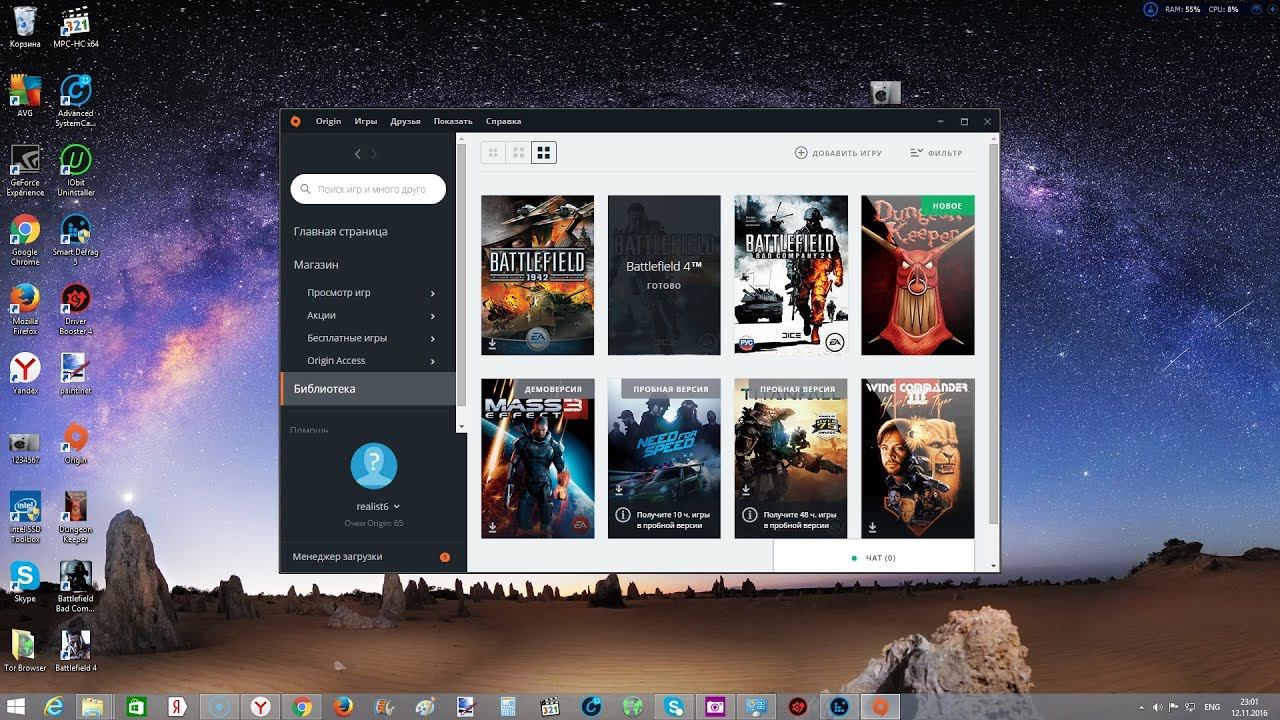The height and width of the screenshot is (720, 1280).
Task: Expand the Бесплатные игры submenu
Action: click(433, 338)
